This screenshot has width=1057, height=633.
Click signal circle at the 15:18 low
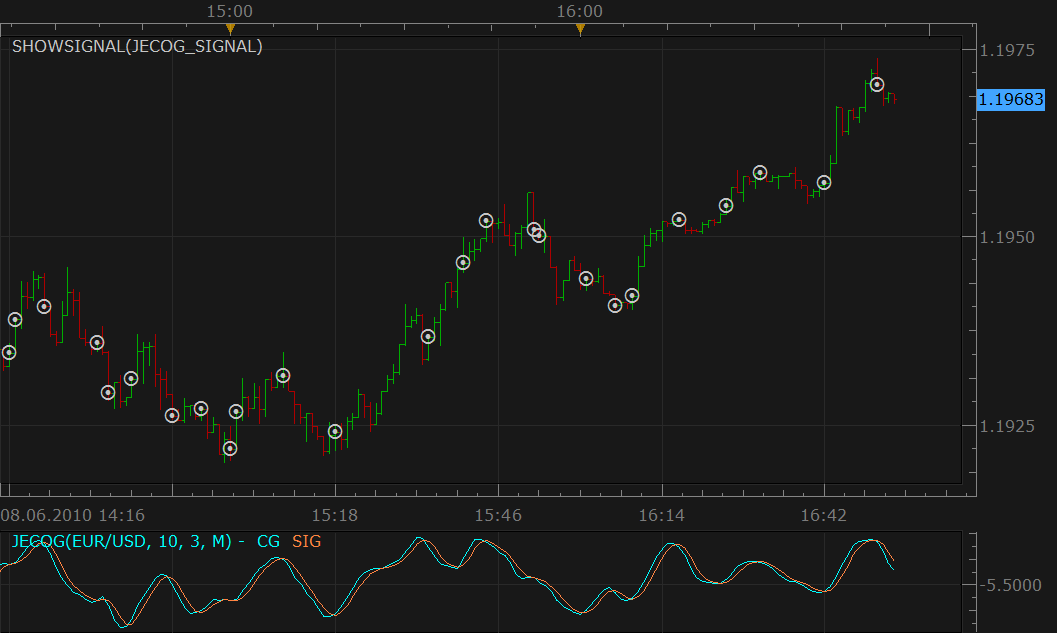[x=335, y=431]
